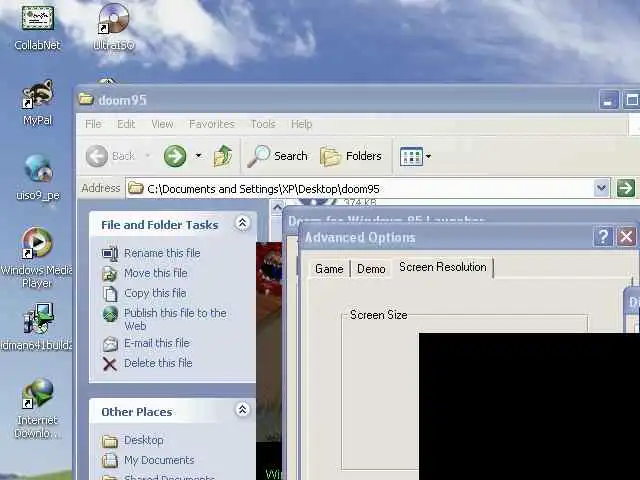This screenshot has width=640, height=480.
Task: Click the green Forward arrow button
Action: (175, 156)
